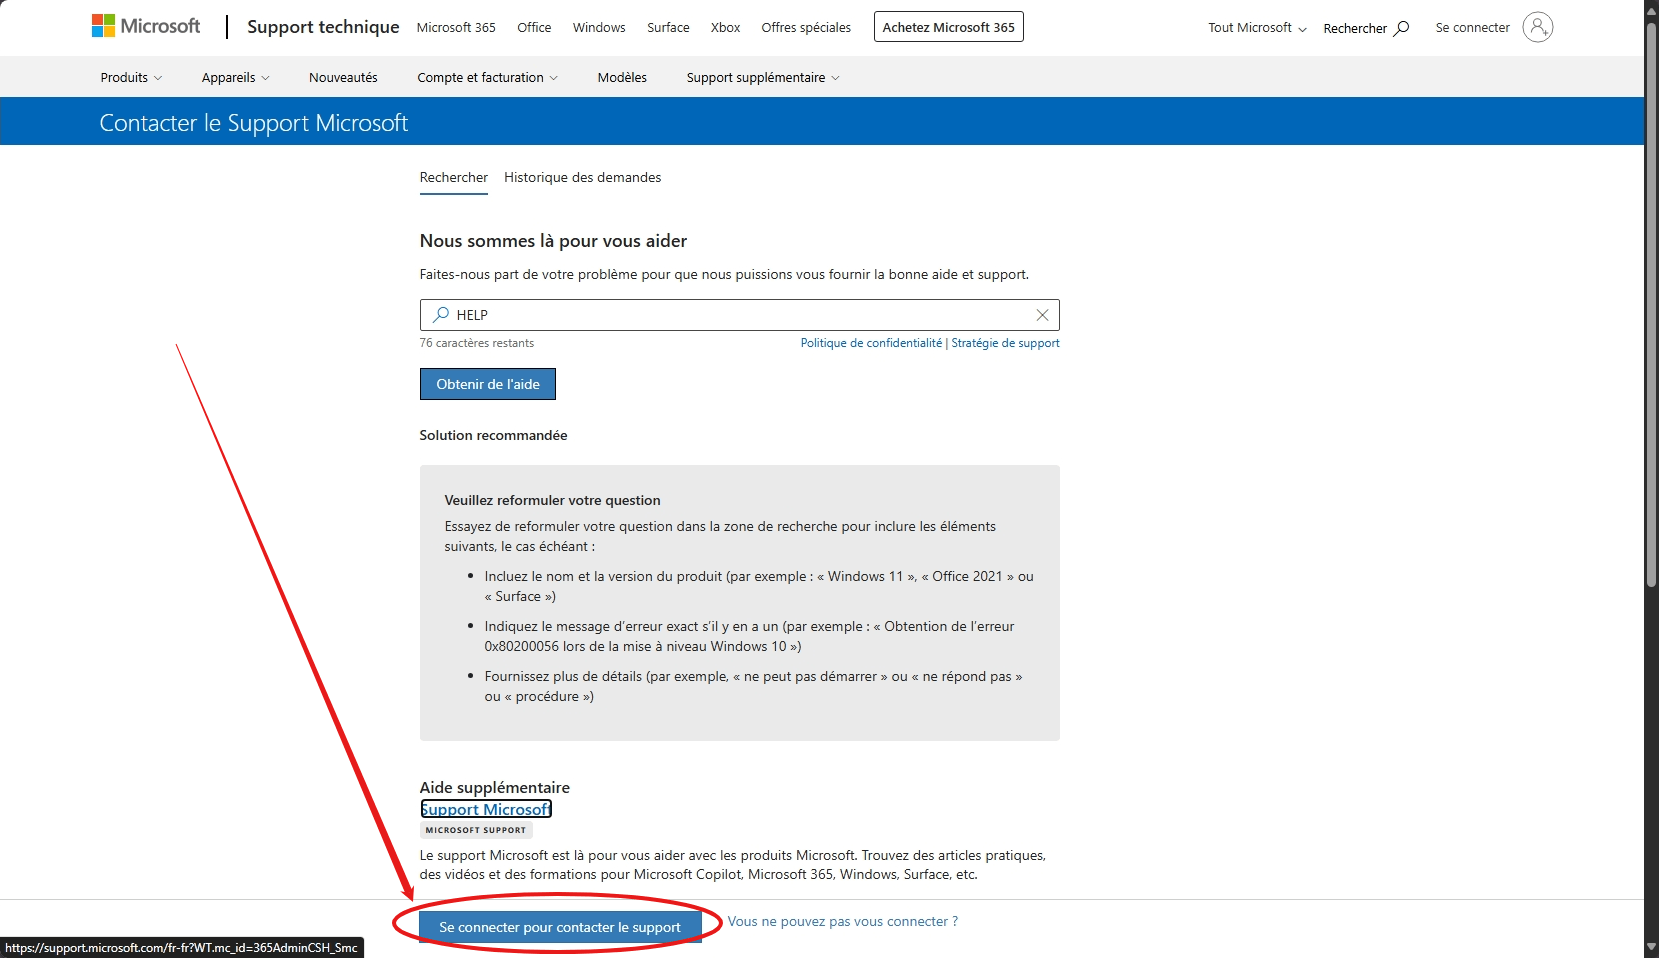Click into the HELP search input field
This screenshot has height=958, width=1659.
740,315
